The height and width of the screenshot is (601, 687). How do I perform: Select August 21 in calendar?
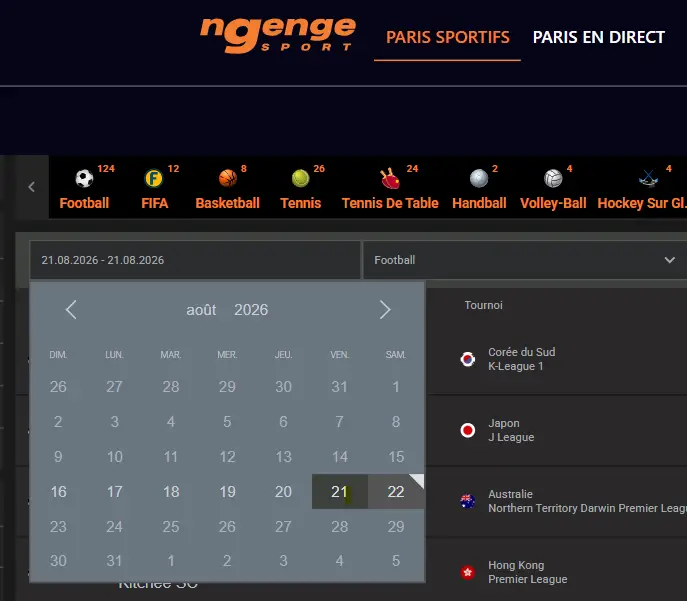(x=340, y=491)
